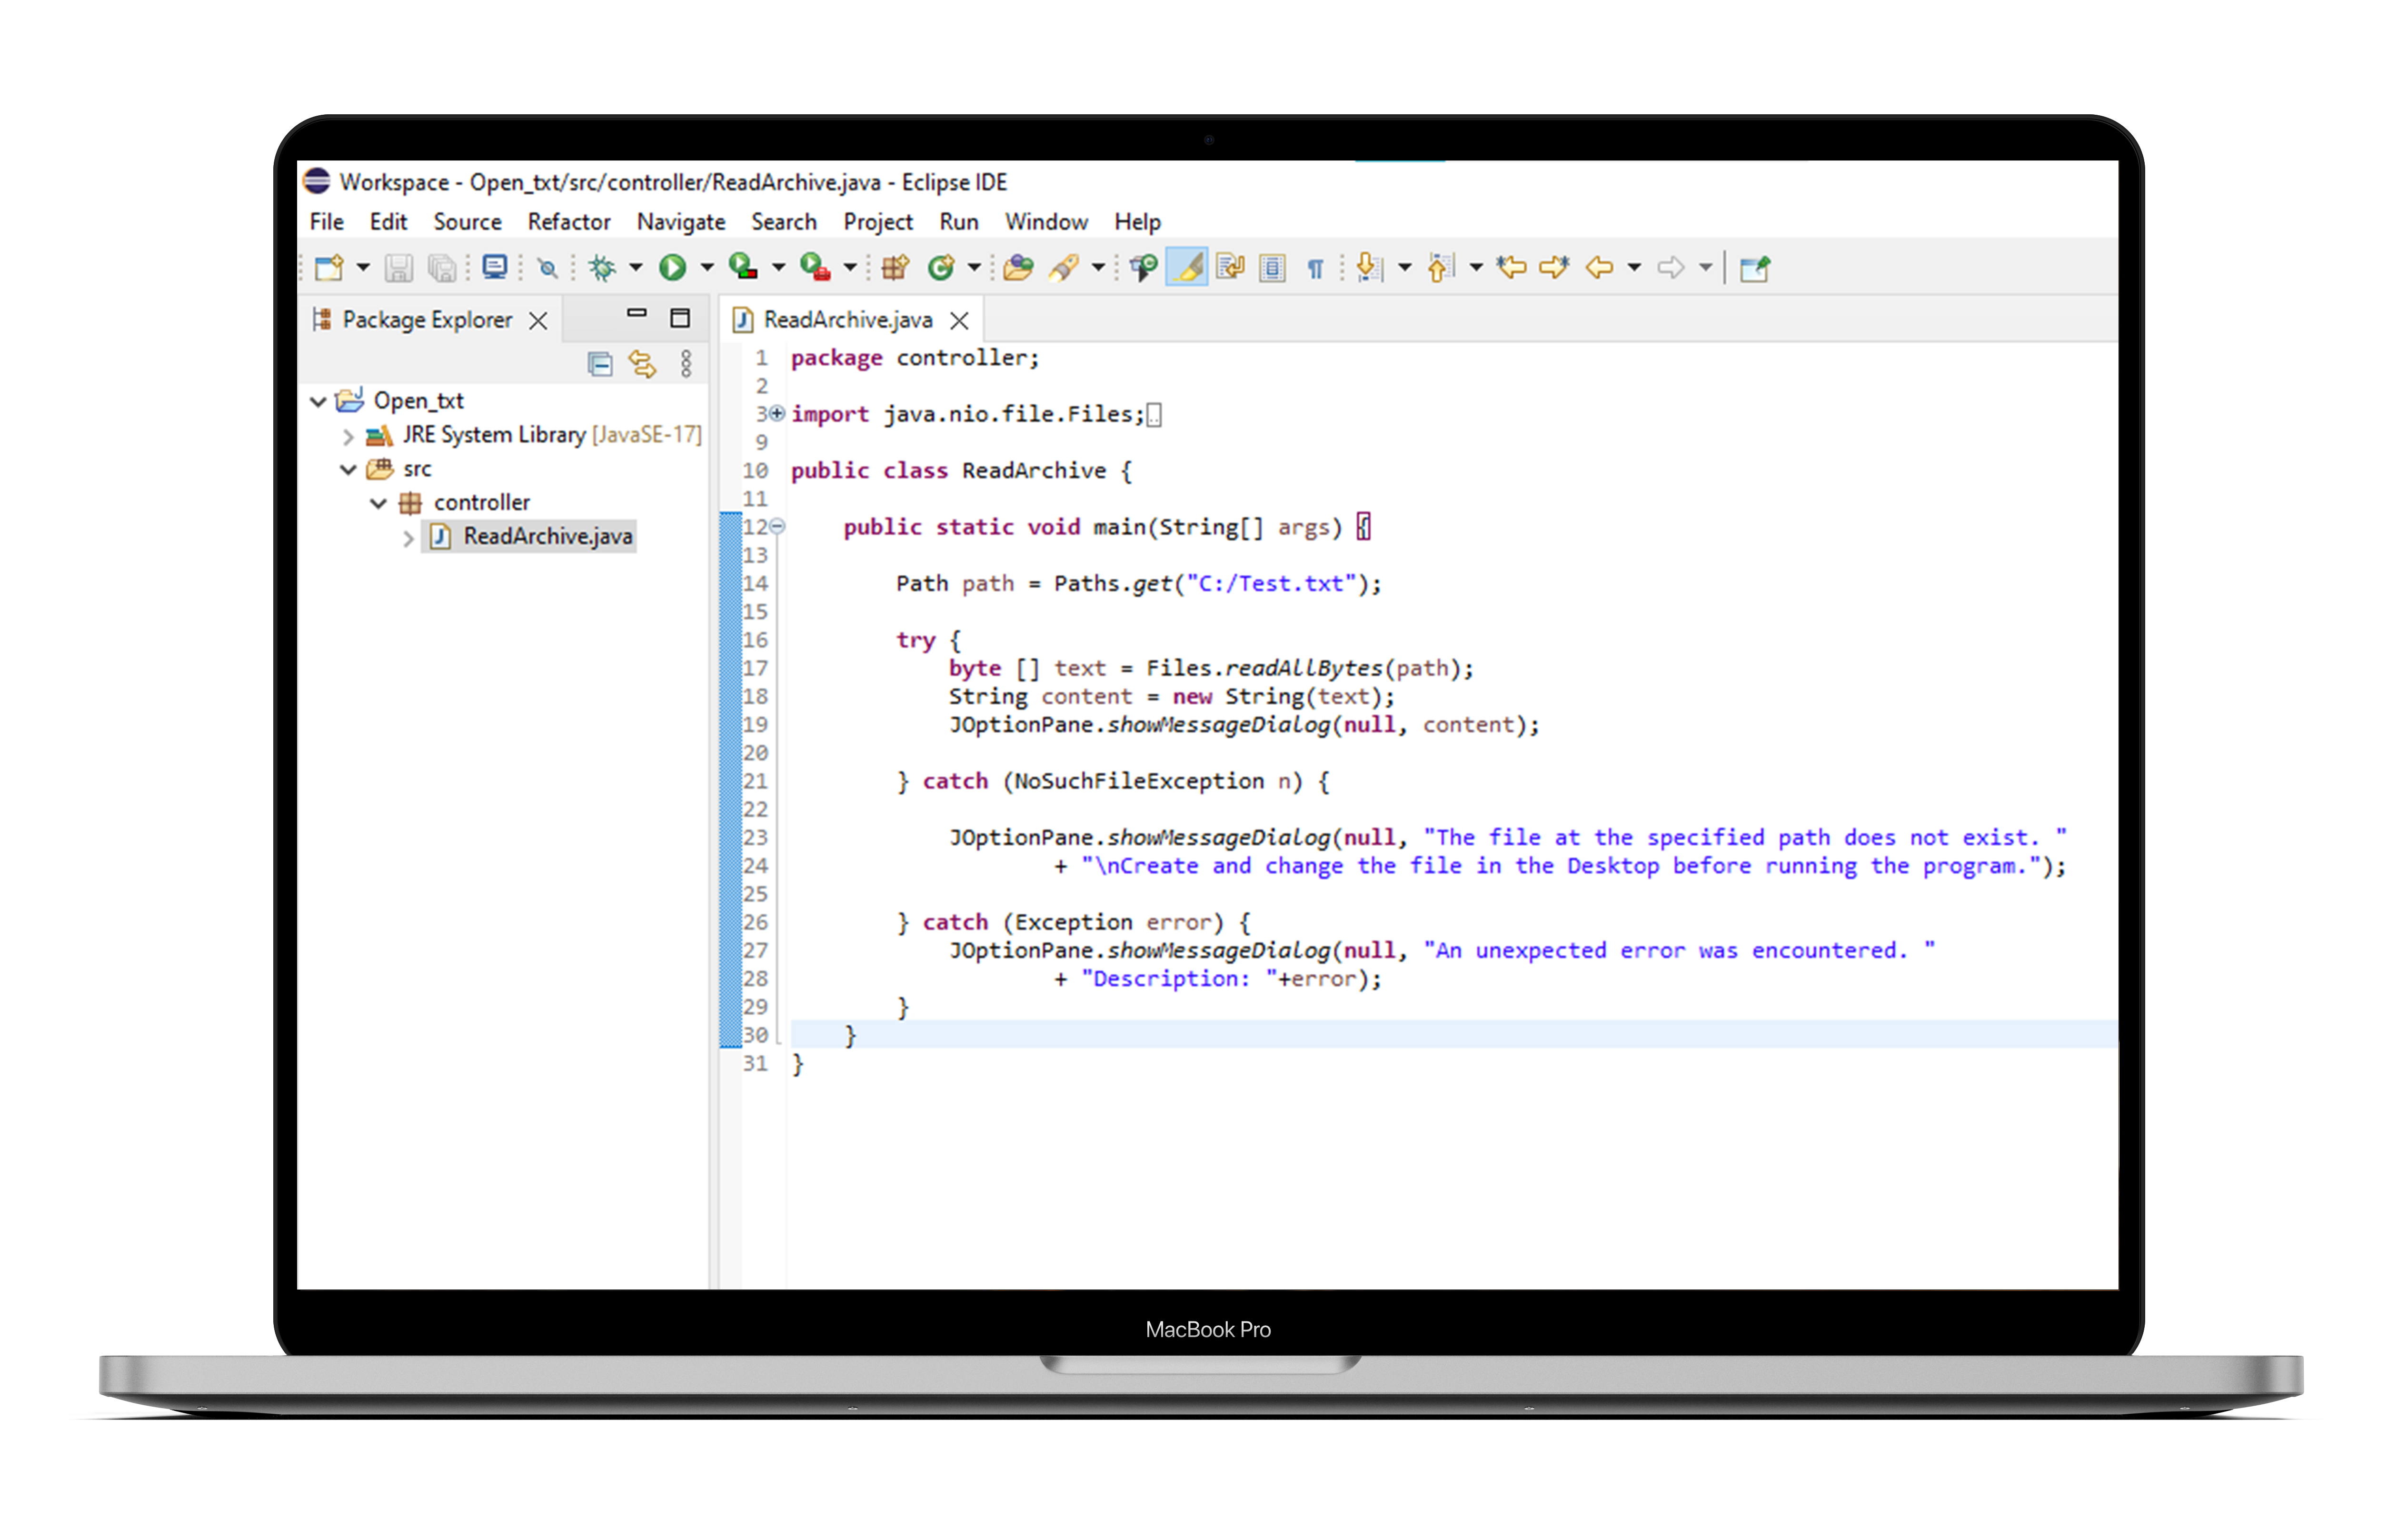Toggle Link with Editor in explorer
Screen dimensions: 2408x1520
click(x=642, y=364)
